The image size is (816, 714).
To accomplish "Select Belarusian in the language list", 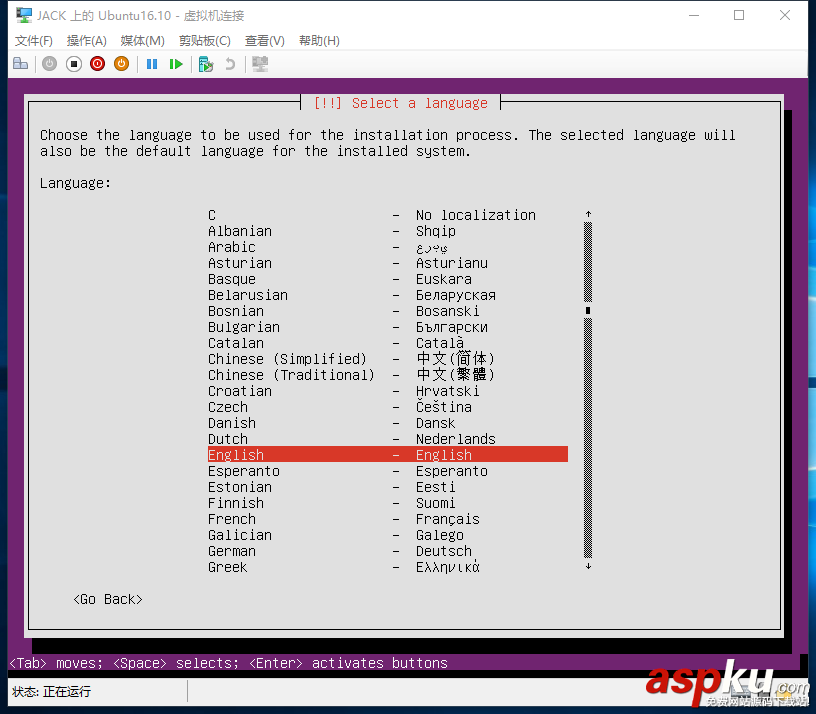I will 388,295.
